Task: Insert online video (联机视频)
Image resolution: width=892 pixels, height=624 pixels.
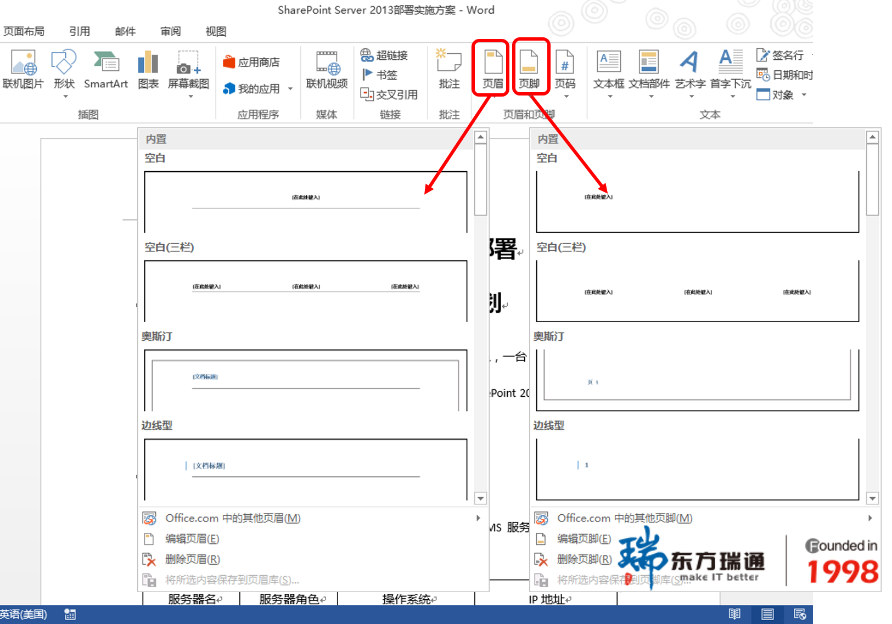Action: pyautogui.click(x=327, y=69)
